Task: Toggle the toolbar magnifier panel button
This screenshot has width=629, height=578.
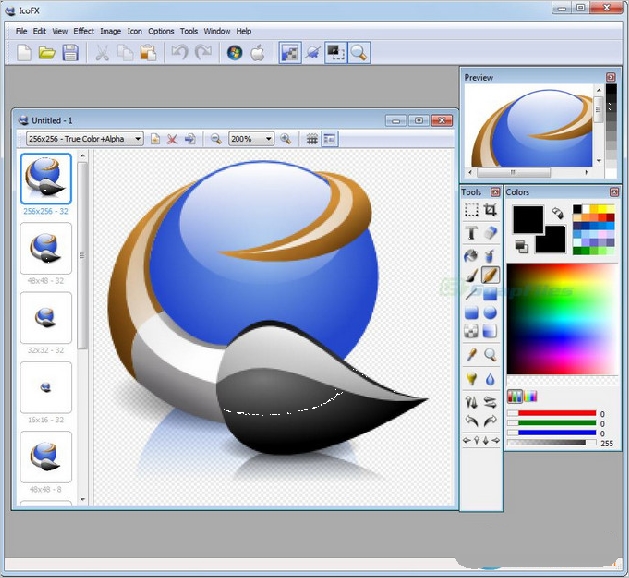Action: coord(358,53)
